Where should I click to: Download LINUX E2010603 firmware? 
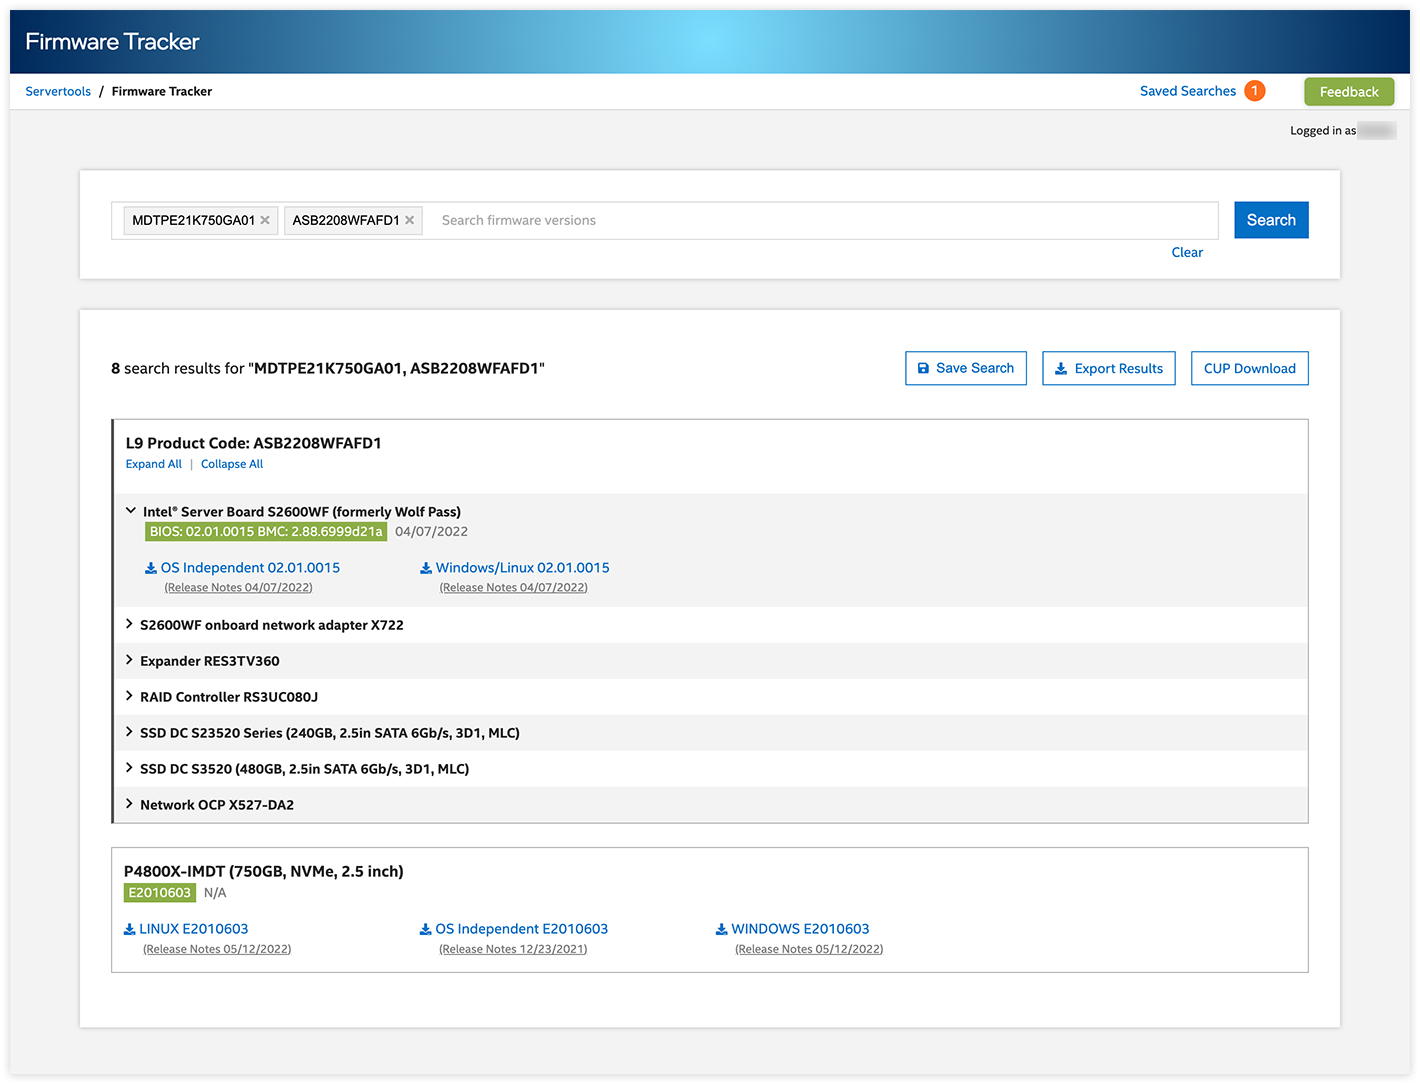193,929
